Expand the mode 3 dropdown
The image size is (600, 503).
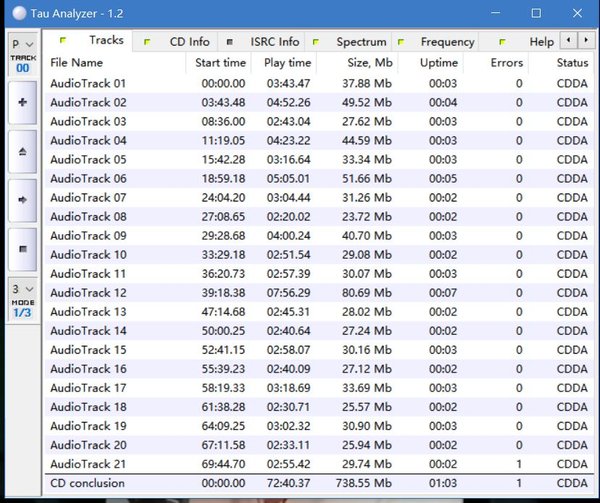tap(22, 289)
